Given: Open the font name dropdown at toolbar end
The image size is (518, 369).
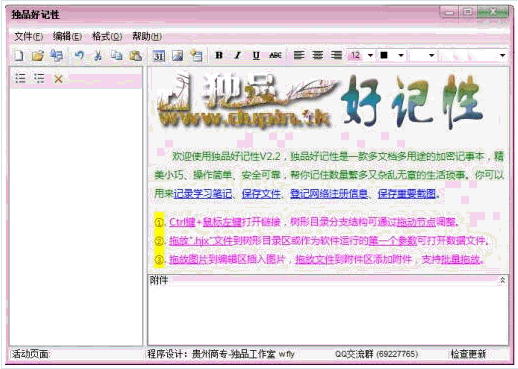Looking at the screenshot, I should [502, 55].
